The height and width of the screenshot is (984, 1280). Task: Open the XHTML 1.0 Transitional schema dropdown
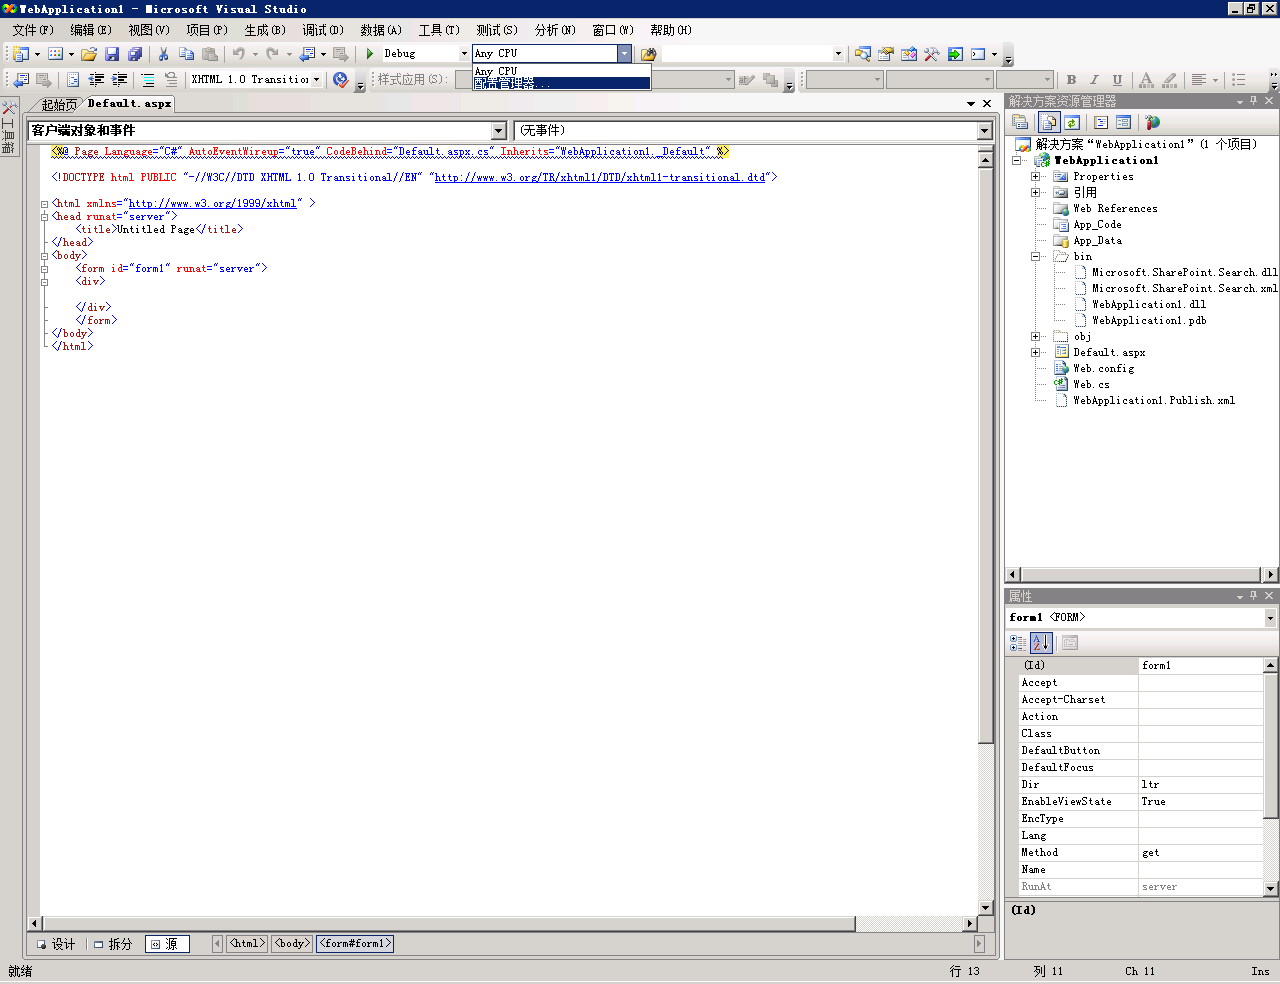tap(317, 80)
